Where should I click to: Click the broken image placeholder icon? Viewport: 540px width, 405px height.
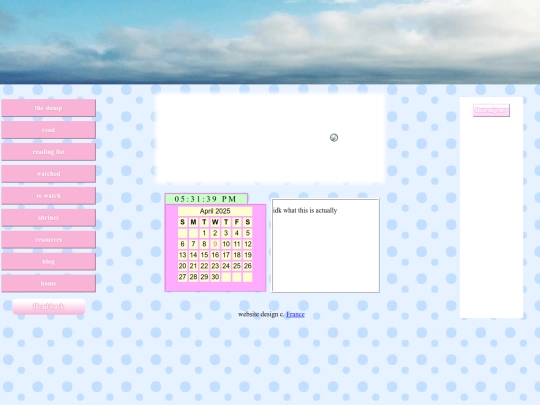point(334,137)
